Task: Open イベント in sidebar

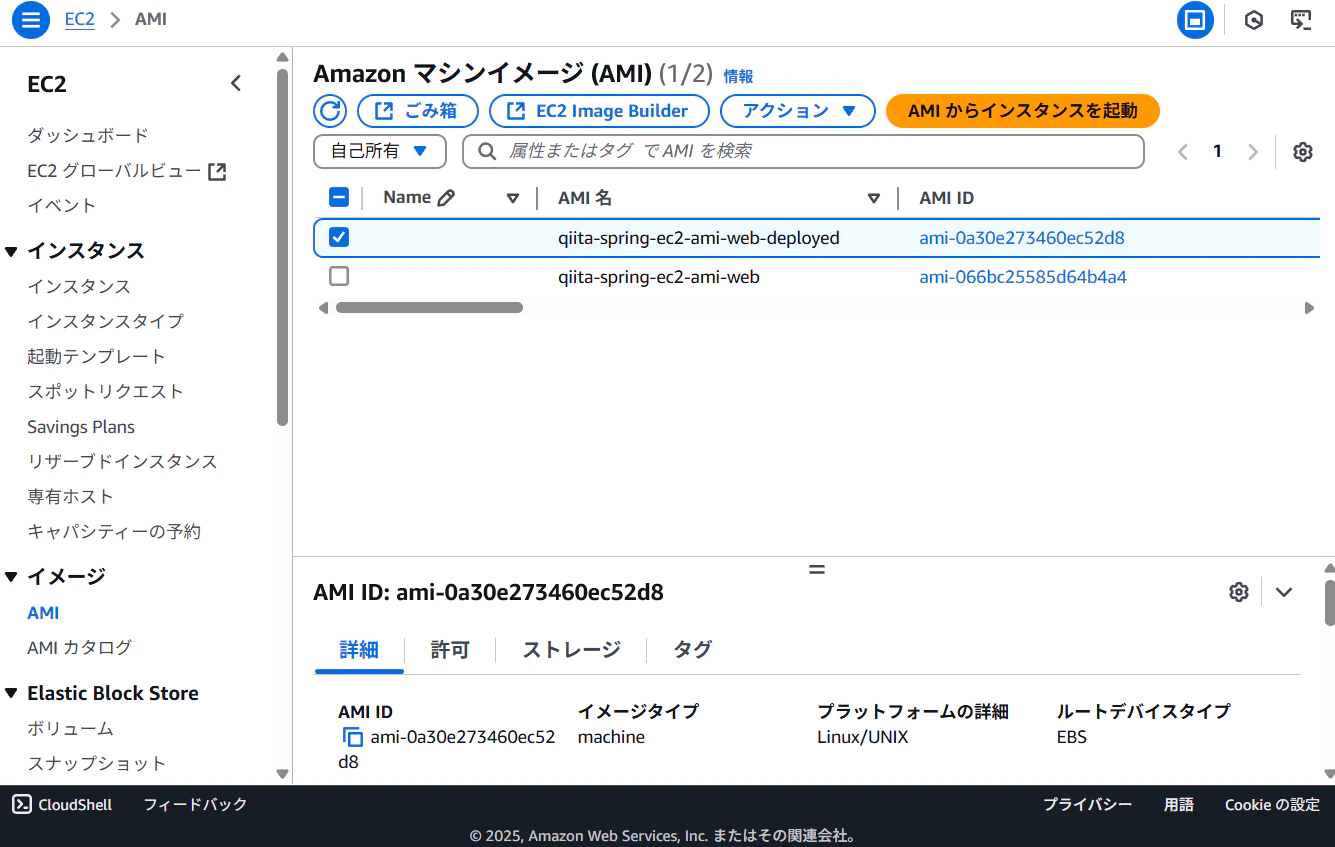Action: [x=62, y=205]
